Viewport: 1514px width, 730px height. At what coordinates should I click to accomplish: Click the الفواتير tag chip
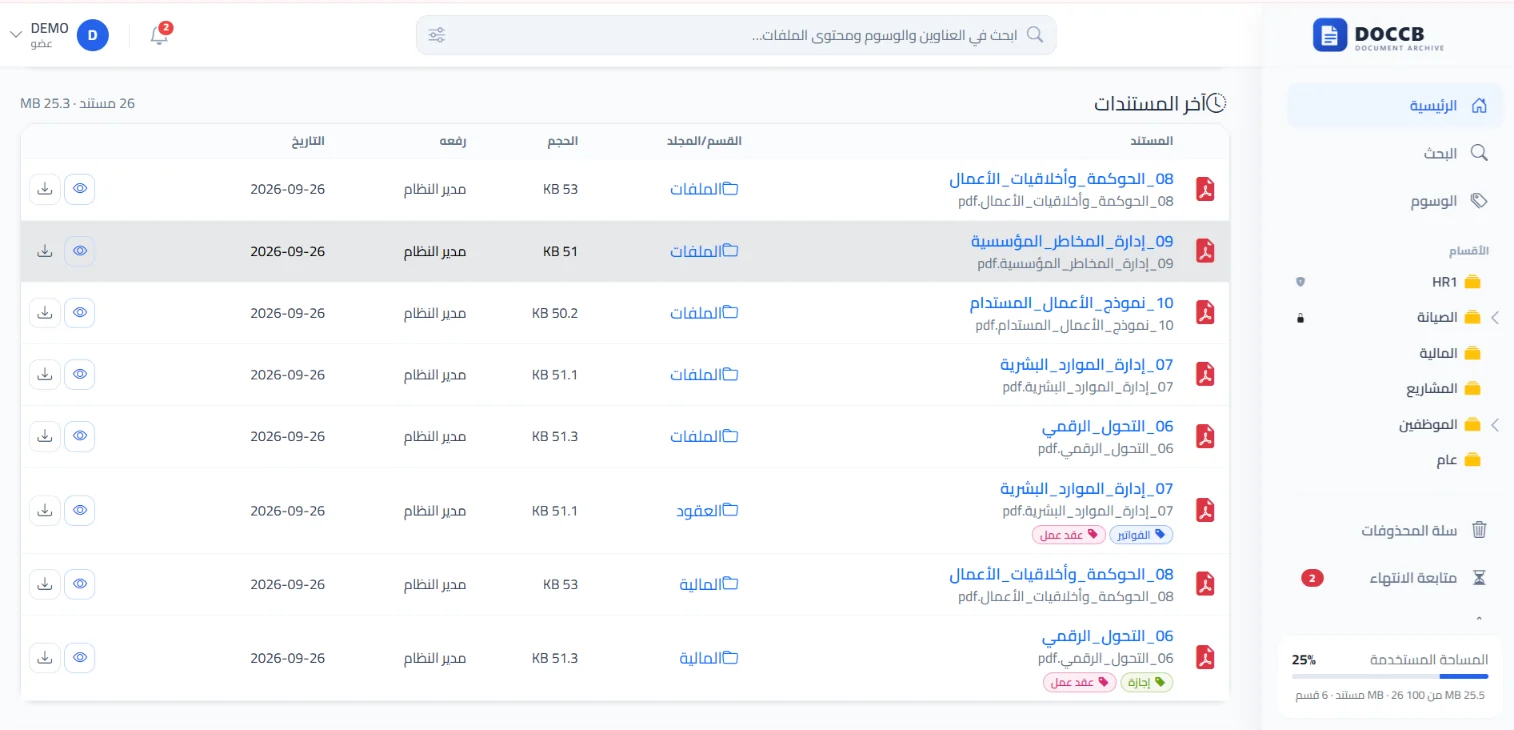point(1141,535)
